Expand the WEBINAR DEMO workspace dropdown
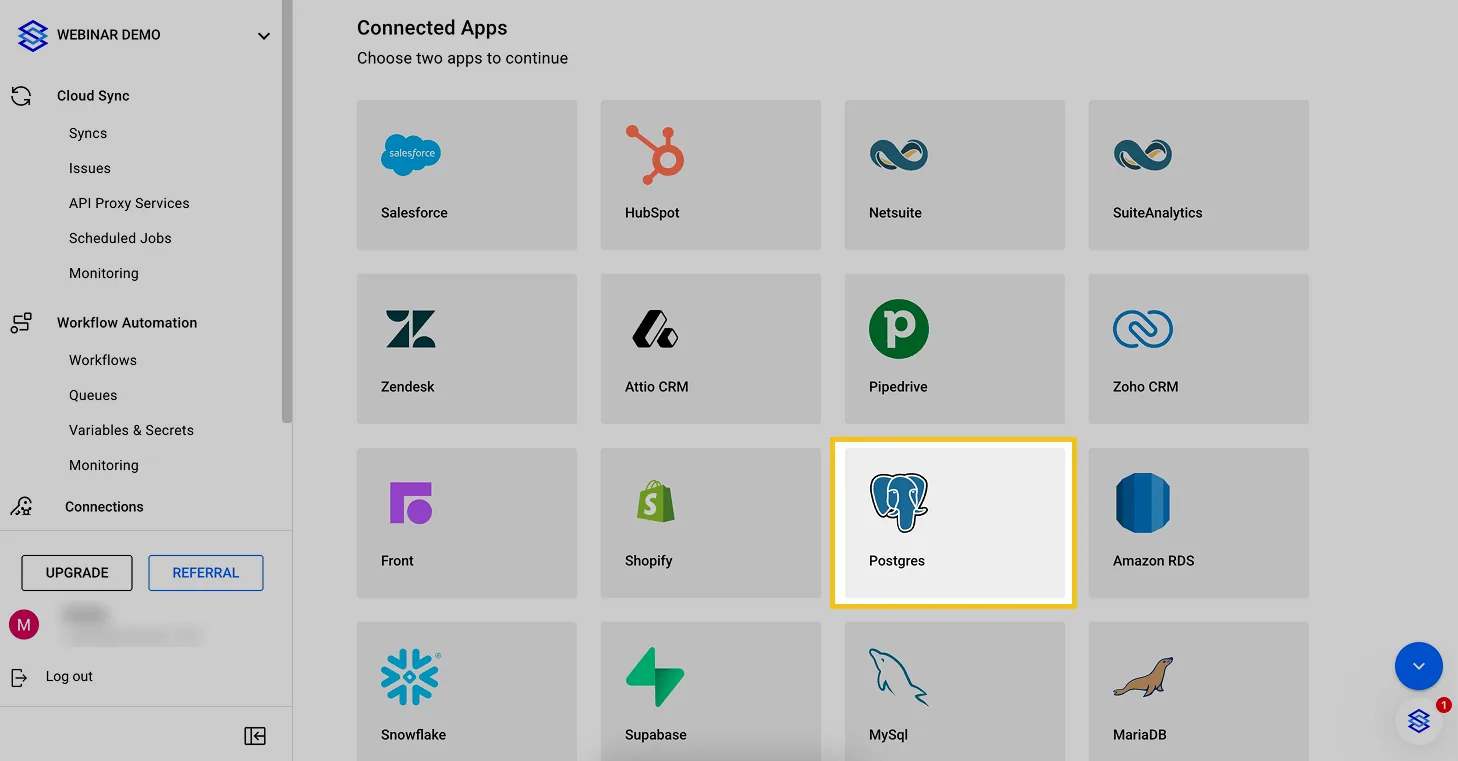 click(x=264, y=36)
